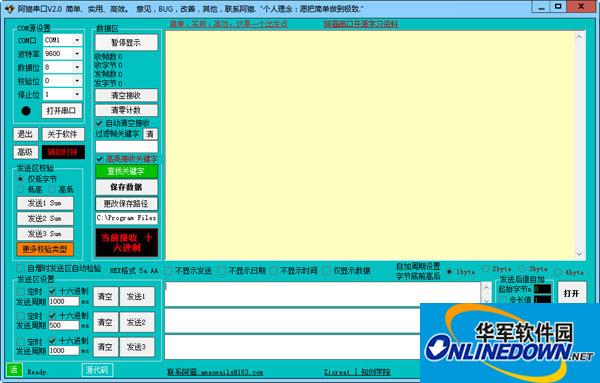600x383 pixels.
Task: Click receive area scrollbar down arrow
Action: click(x=579, y=254)
